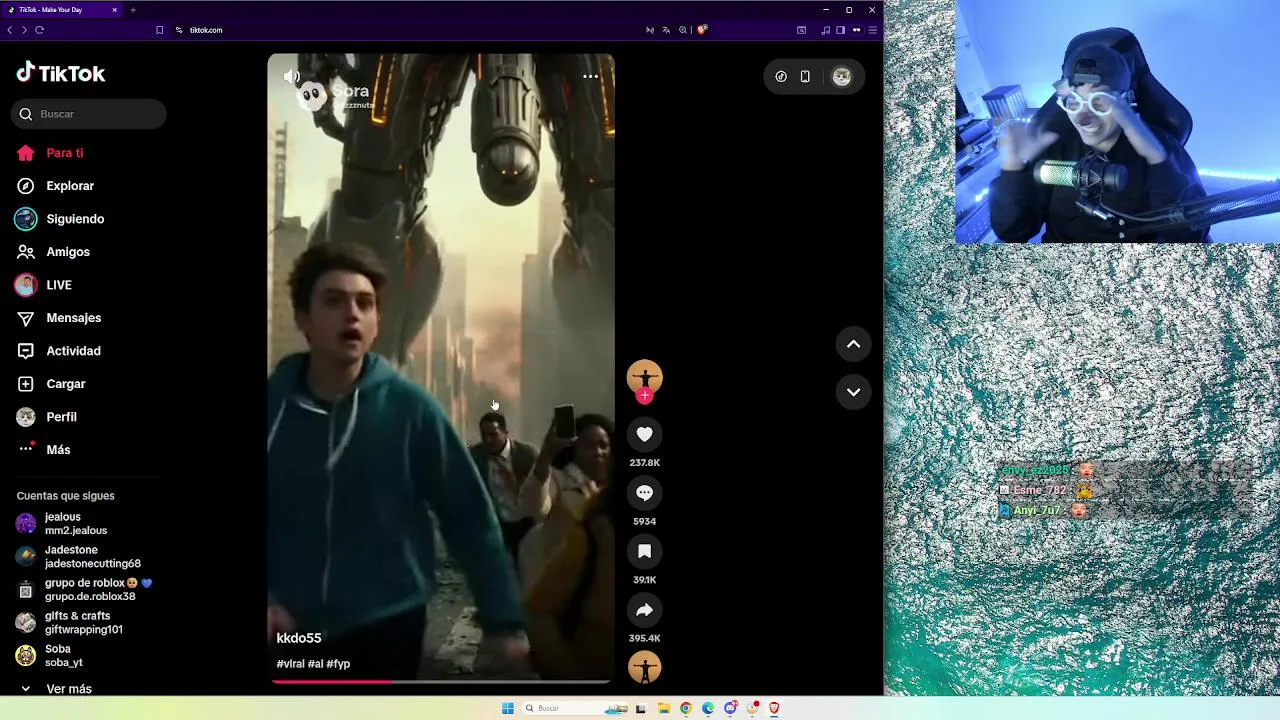Select the TikTok - Make Your Day tab
The height and width of the screenshot is (720, 1280).
pos(62,10)
